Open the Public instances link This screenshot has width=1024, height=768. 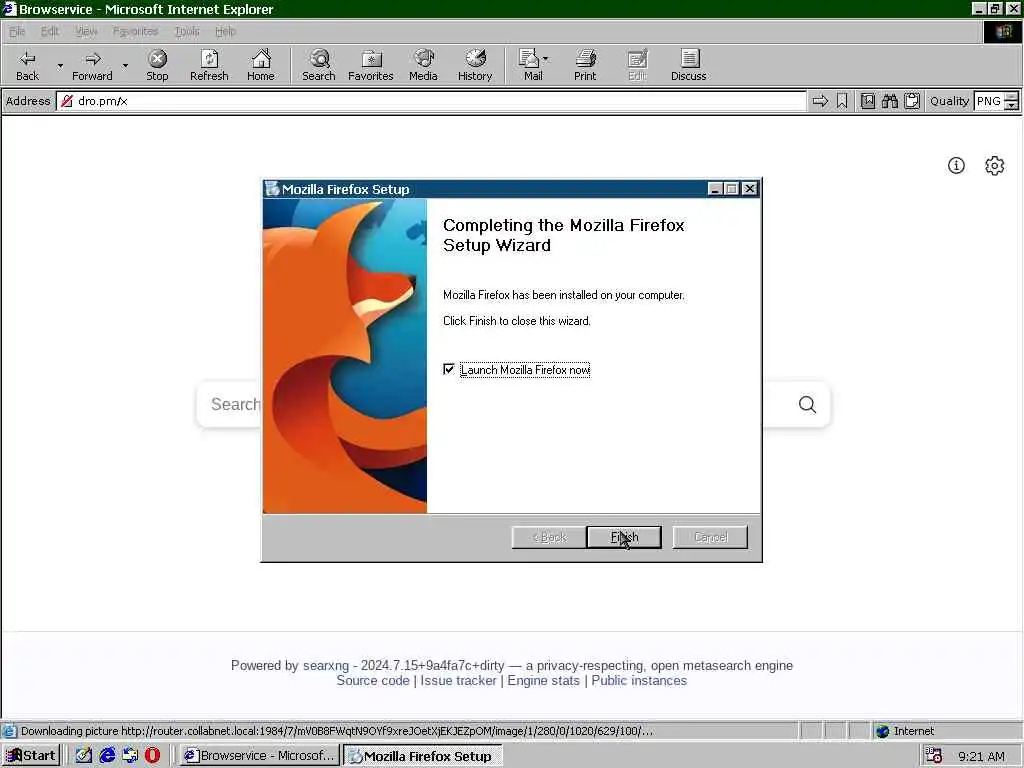coord(639,680)
